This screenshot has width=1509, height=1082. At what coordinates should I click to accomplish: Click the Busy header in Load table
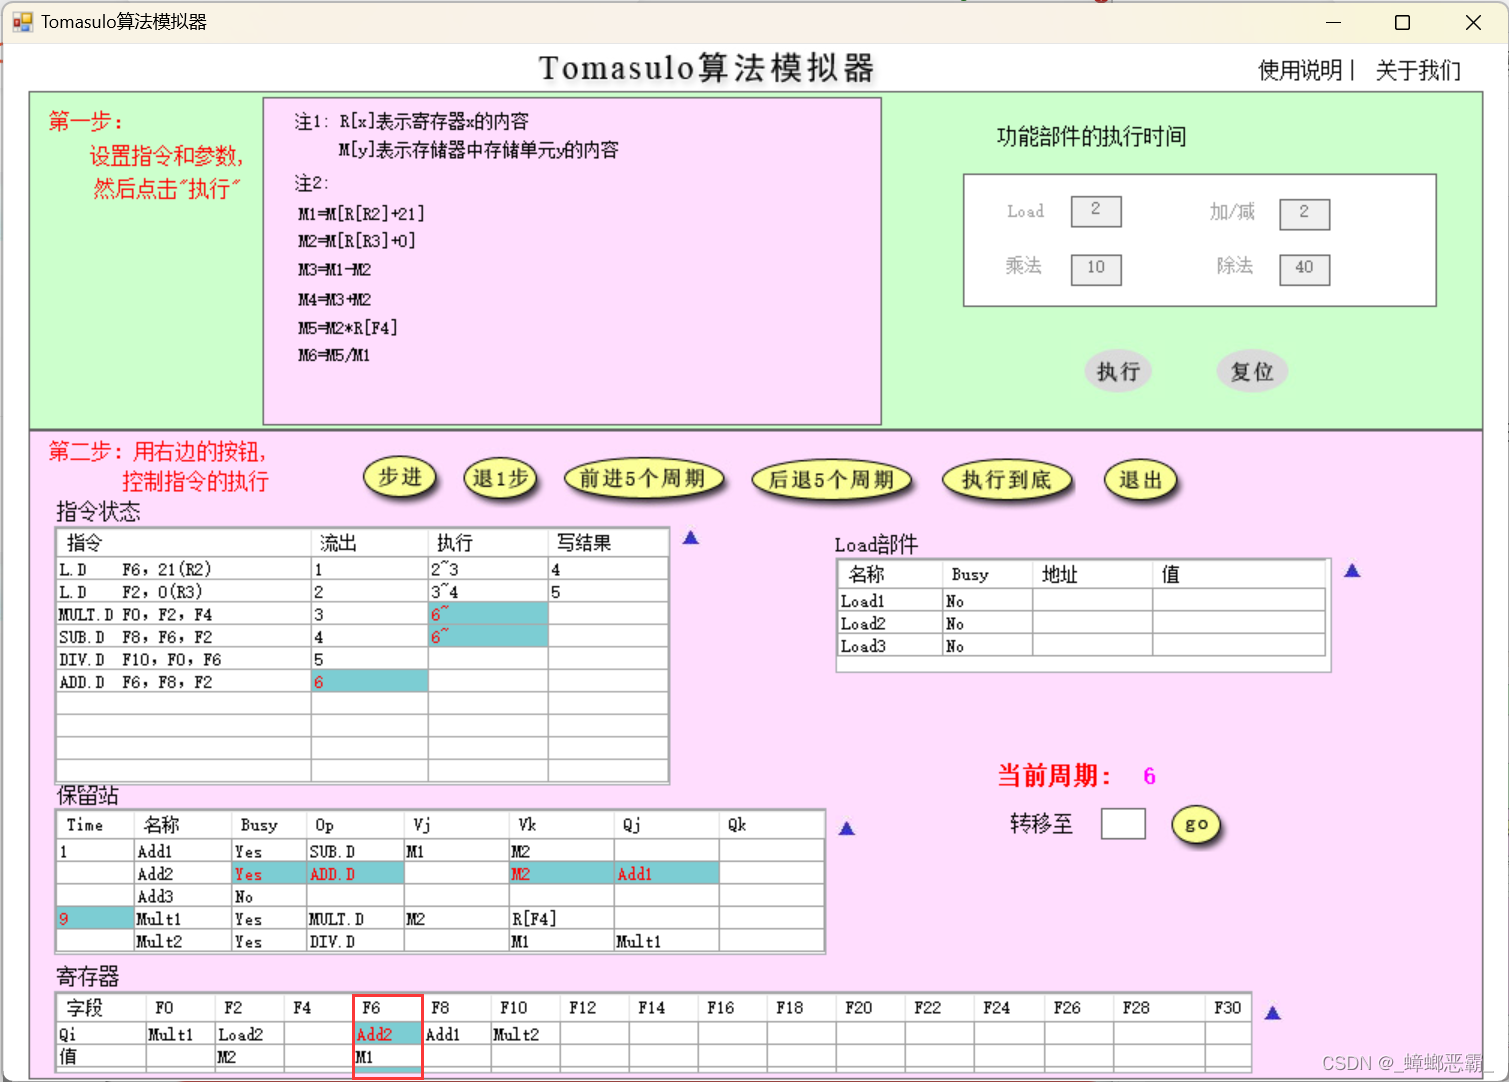click(987, 574)
